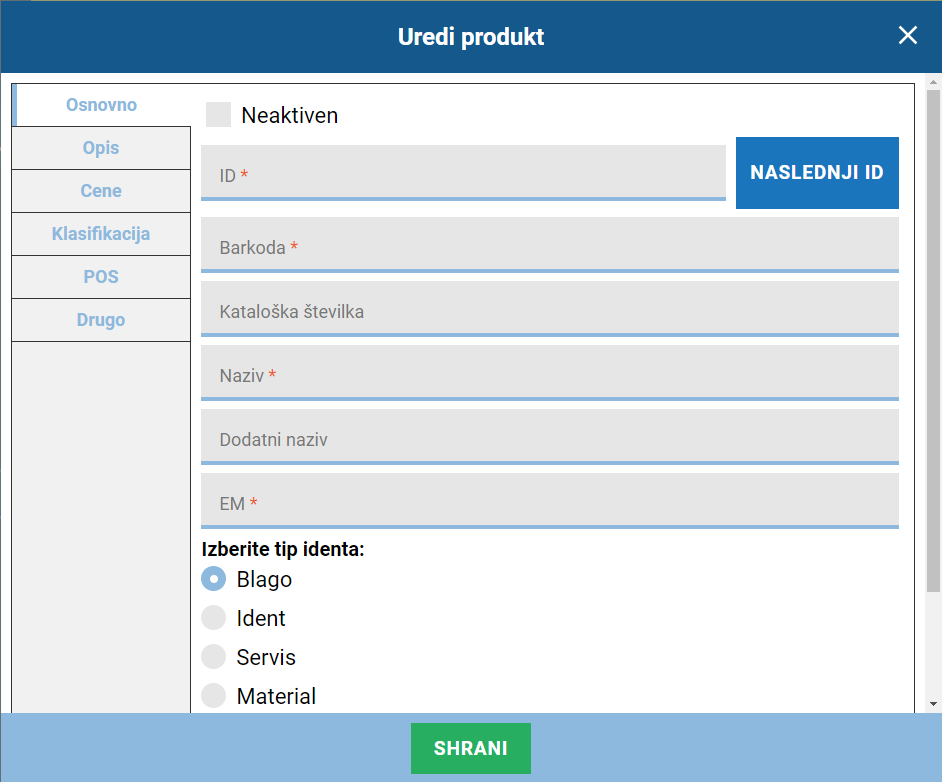942x782 pixels.
Task: Click the EM input field
Action: tap(549, 501)
